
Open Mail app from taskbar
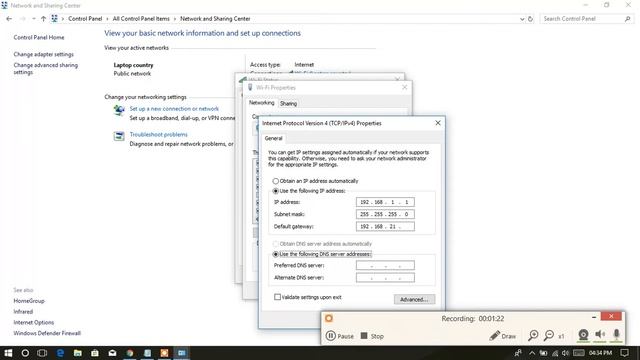click(x=112, y=353)
